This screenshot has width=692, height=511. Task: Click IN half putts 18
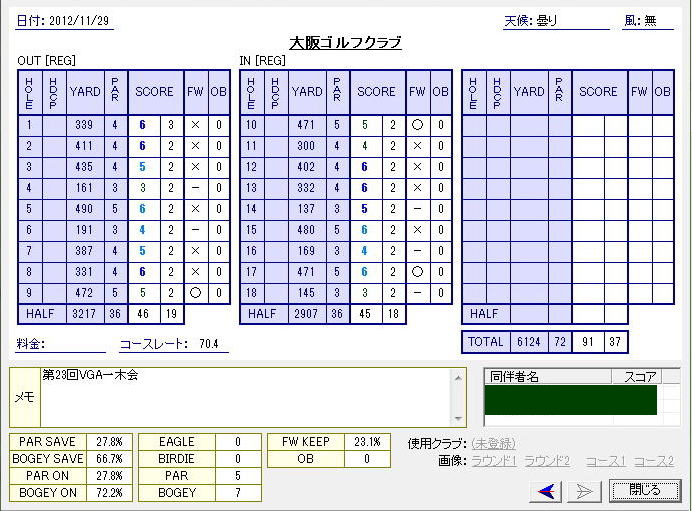(393, 314)
